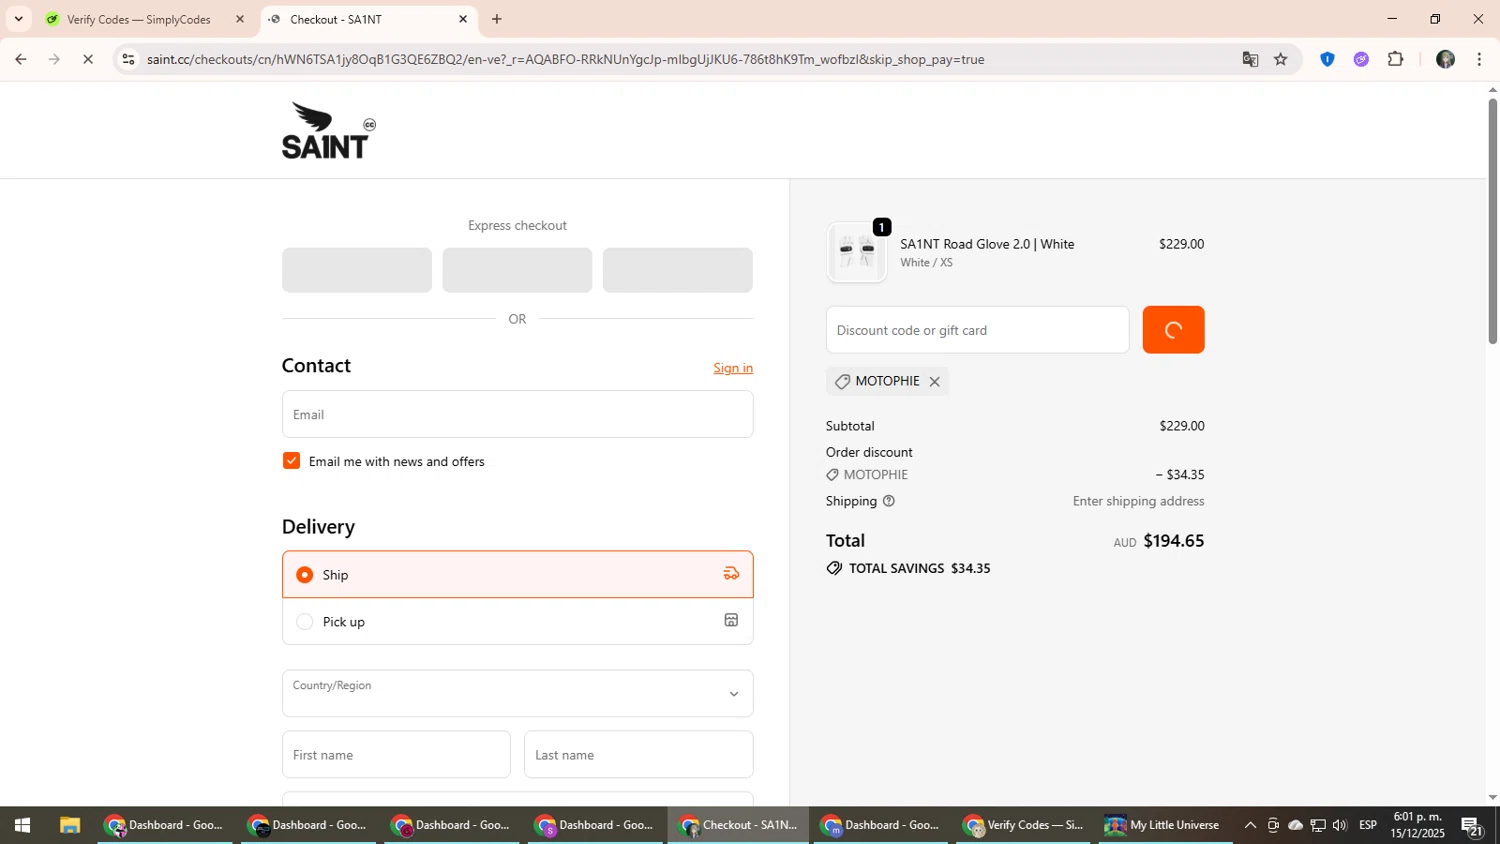Click the first express checkout button
This screenshot has height=844, width=1500.
357,270
